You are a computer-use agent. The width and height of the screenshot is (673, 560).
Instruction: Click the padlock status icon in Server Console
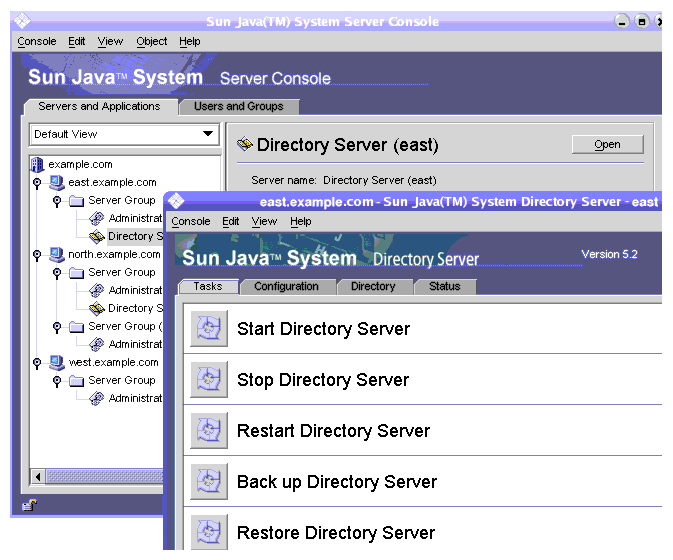pos(30,505)
